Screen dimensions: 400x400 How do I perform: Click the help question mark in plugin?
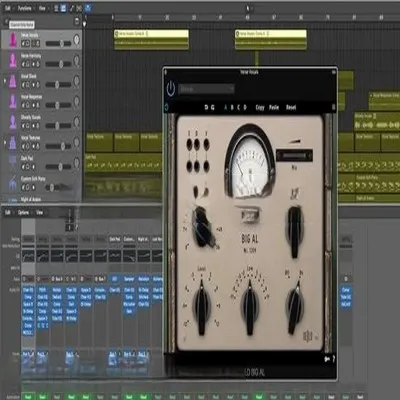[333, 359]
